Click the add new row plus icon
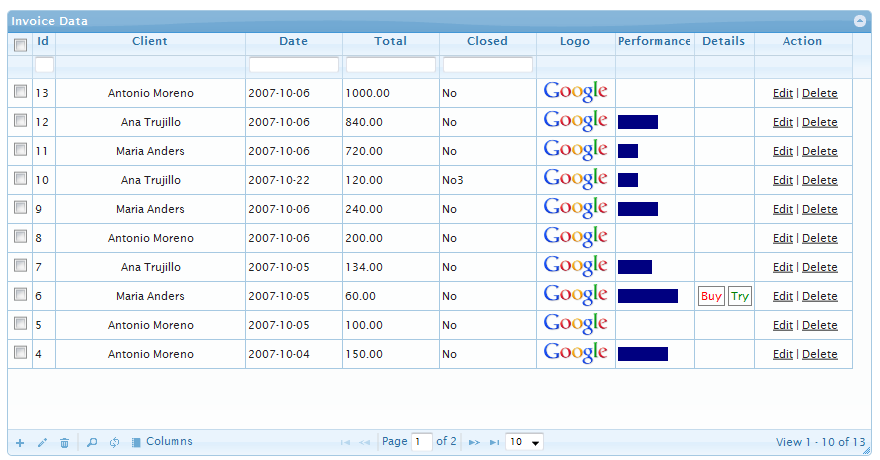Screen dimensions: 880x460 click(x=20, y=442)
